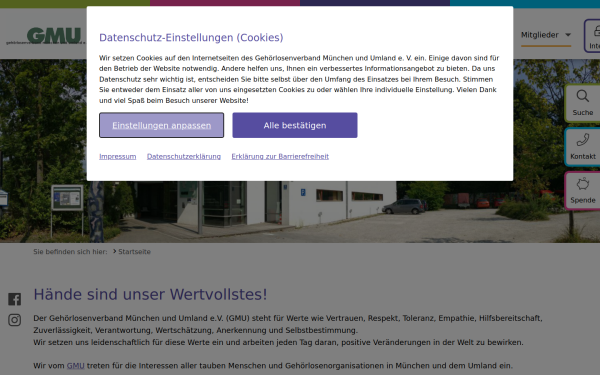Click the 'Sie befinden sich hier:' text
The height and width of the screenshot is (375, 600).
tap(70, 252)
